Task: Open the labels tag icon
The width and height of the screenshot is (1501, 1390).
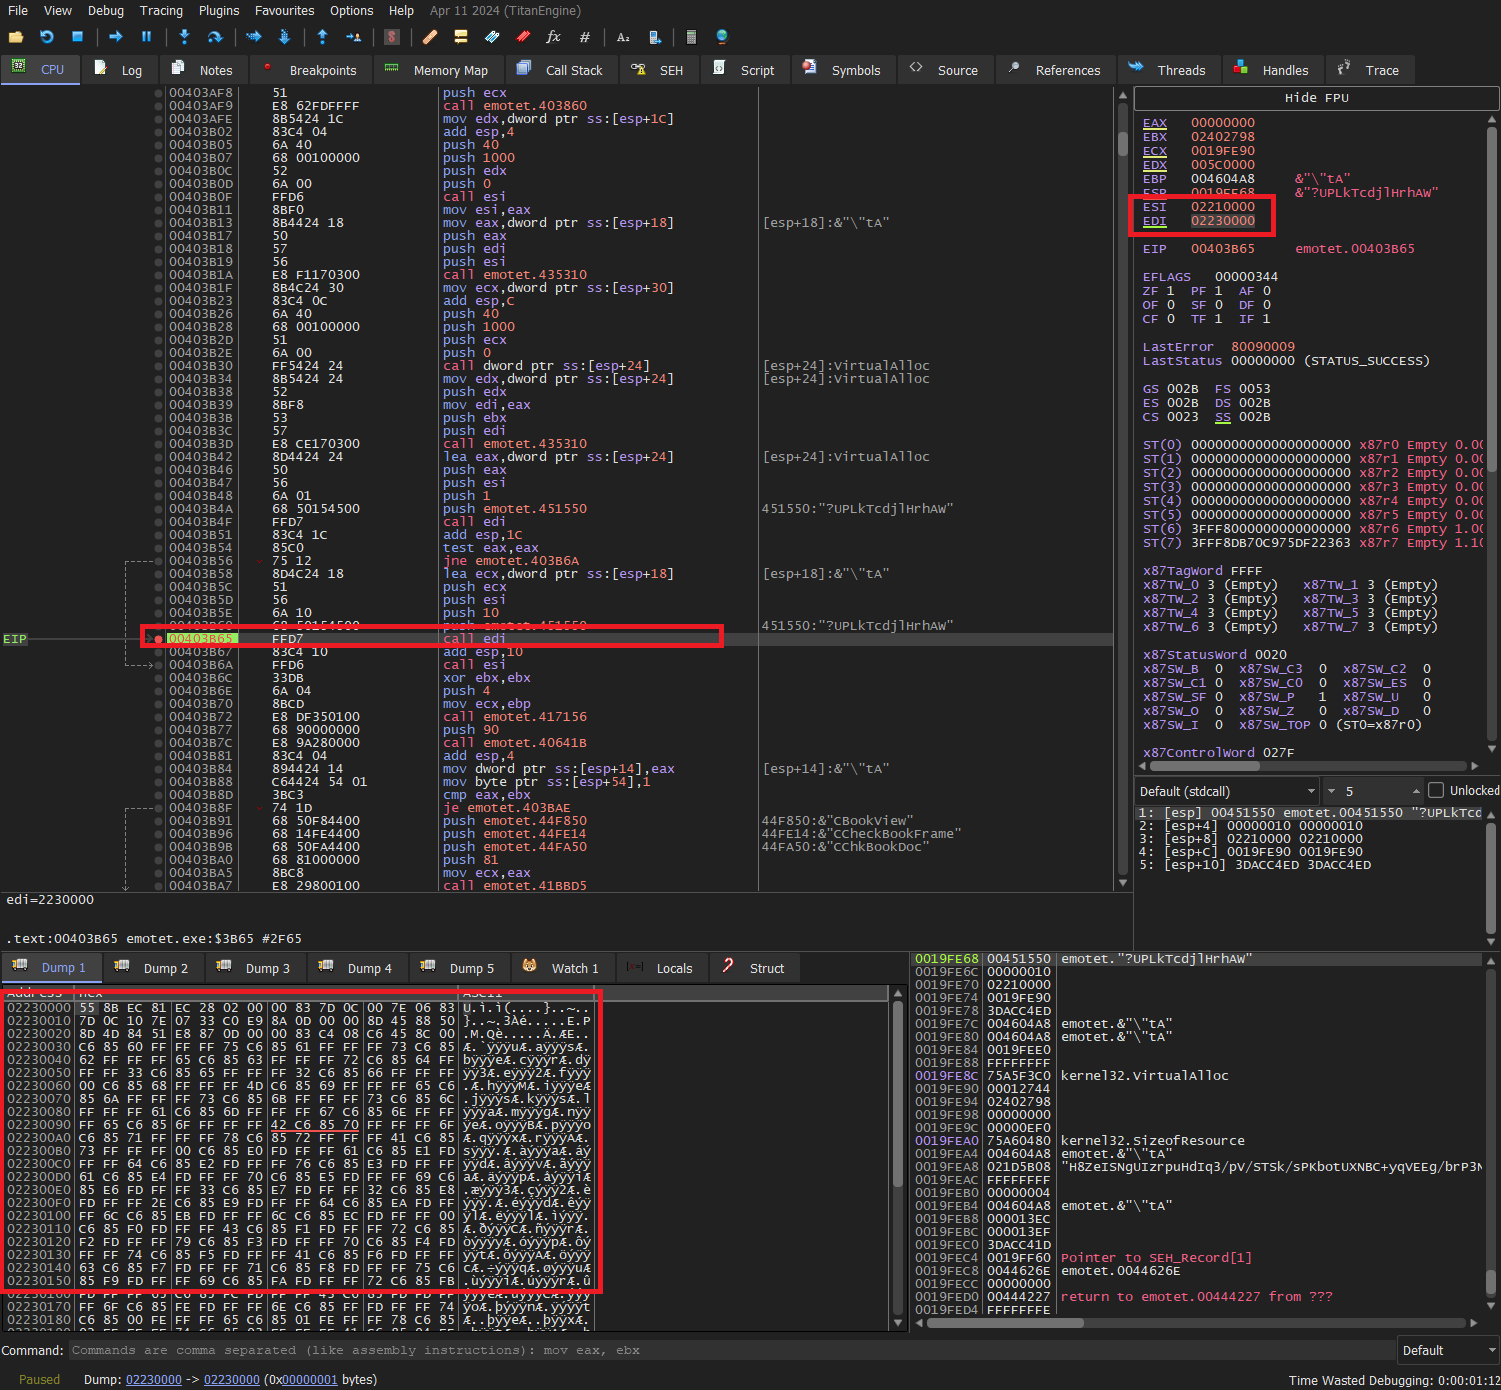Action: pos(492,37)
